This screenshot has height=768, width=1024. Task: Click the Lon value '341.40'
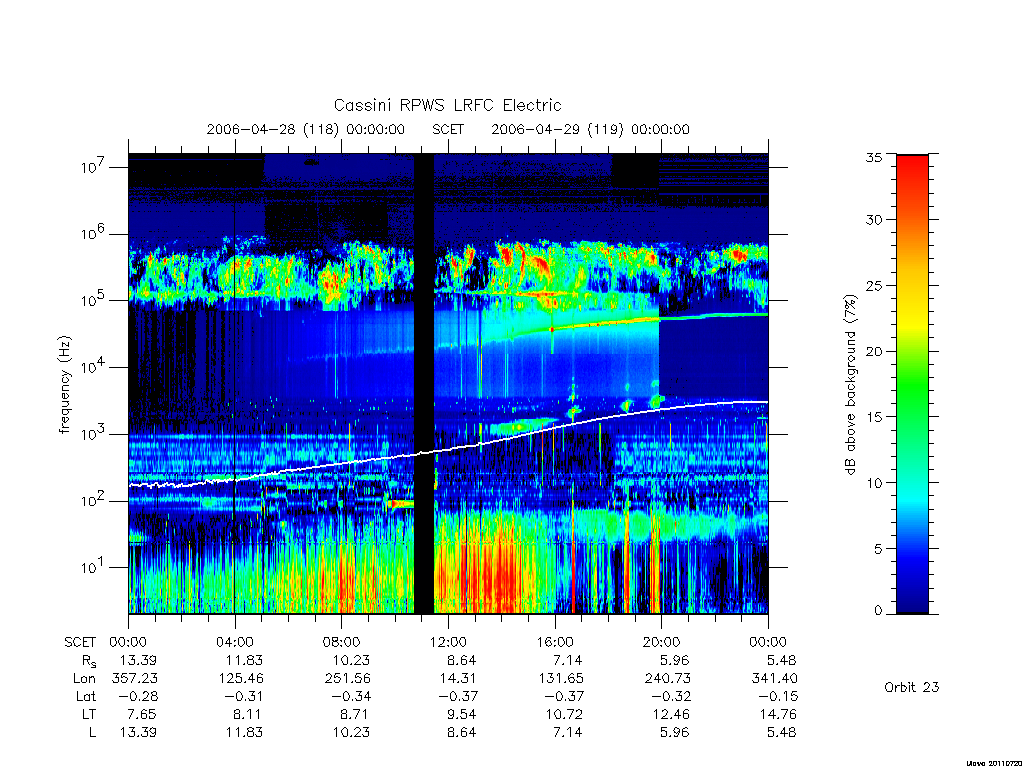pos(775,679)
